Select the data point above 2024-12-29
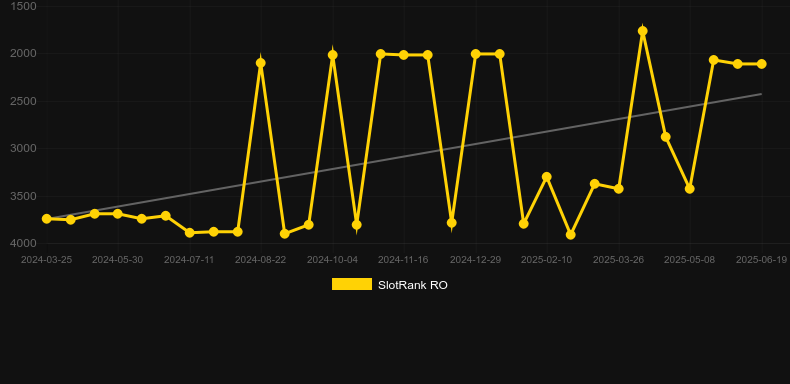 click(476, 54)
